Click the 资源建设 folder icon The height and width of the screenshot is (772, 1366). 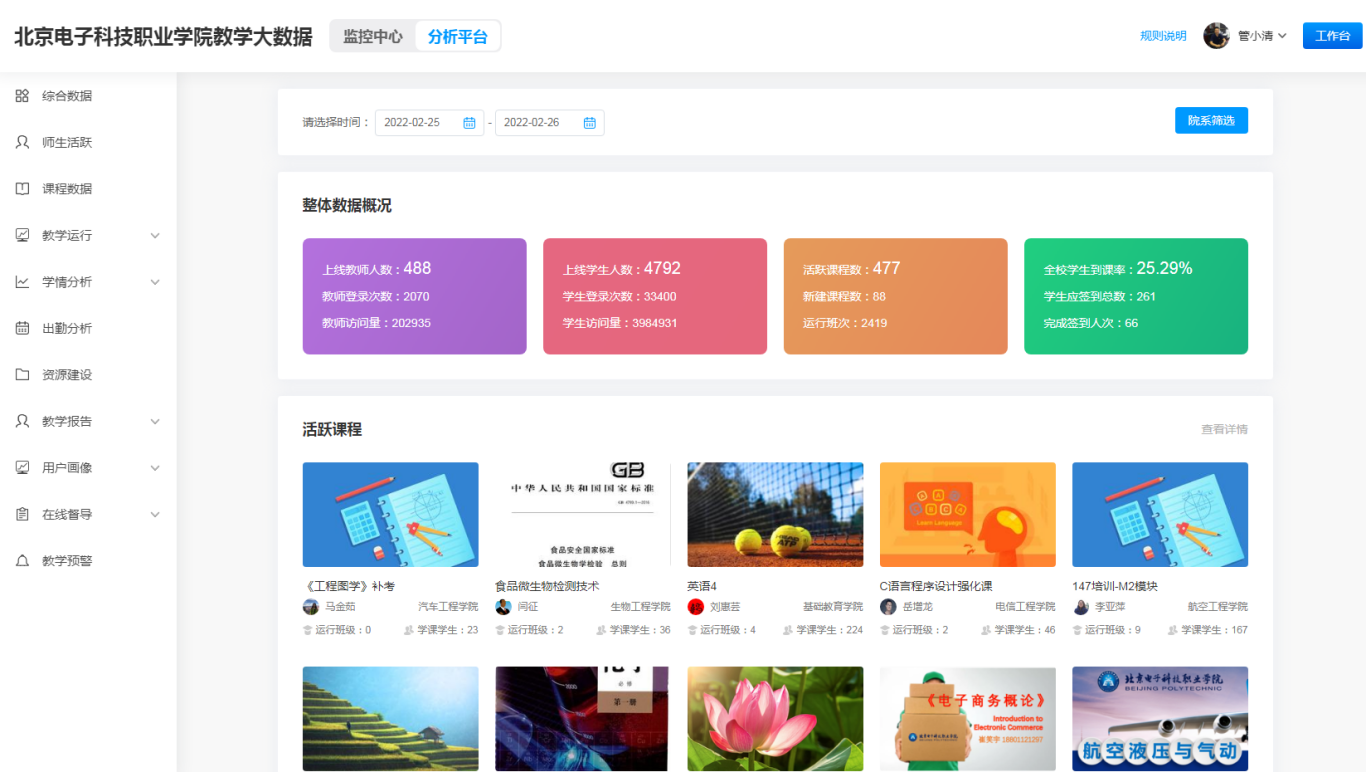22,375
